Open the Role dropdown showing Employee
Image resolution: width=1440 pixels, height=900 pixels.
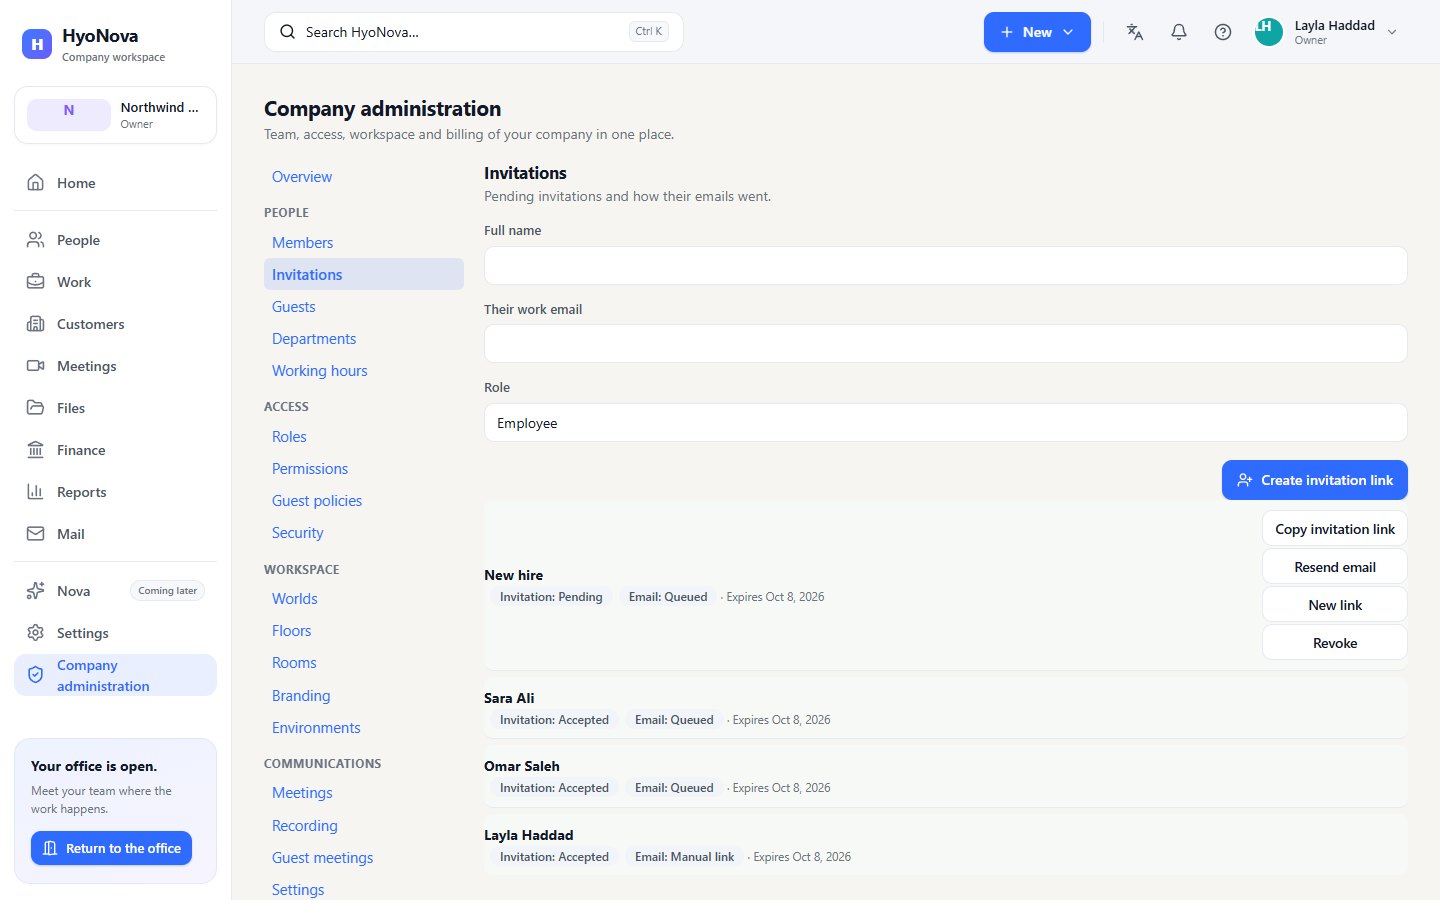tap(945, 423)
